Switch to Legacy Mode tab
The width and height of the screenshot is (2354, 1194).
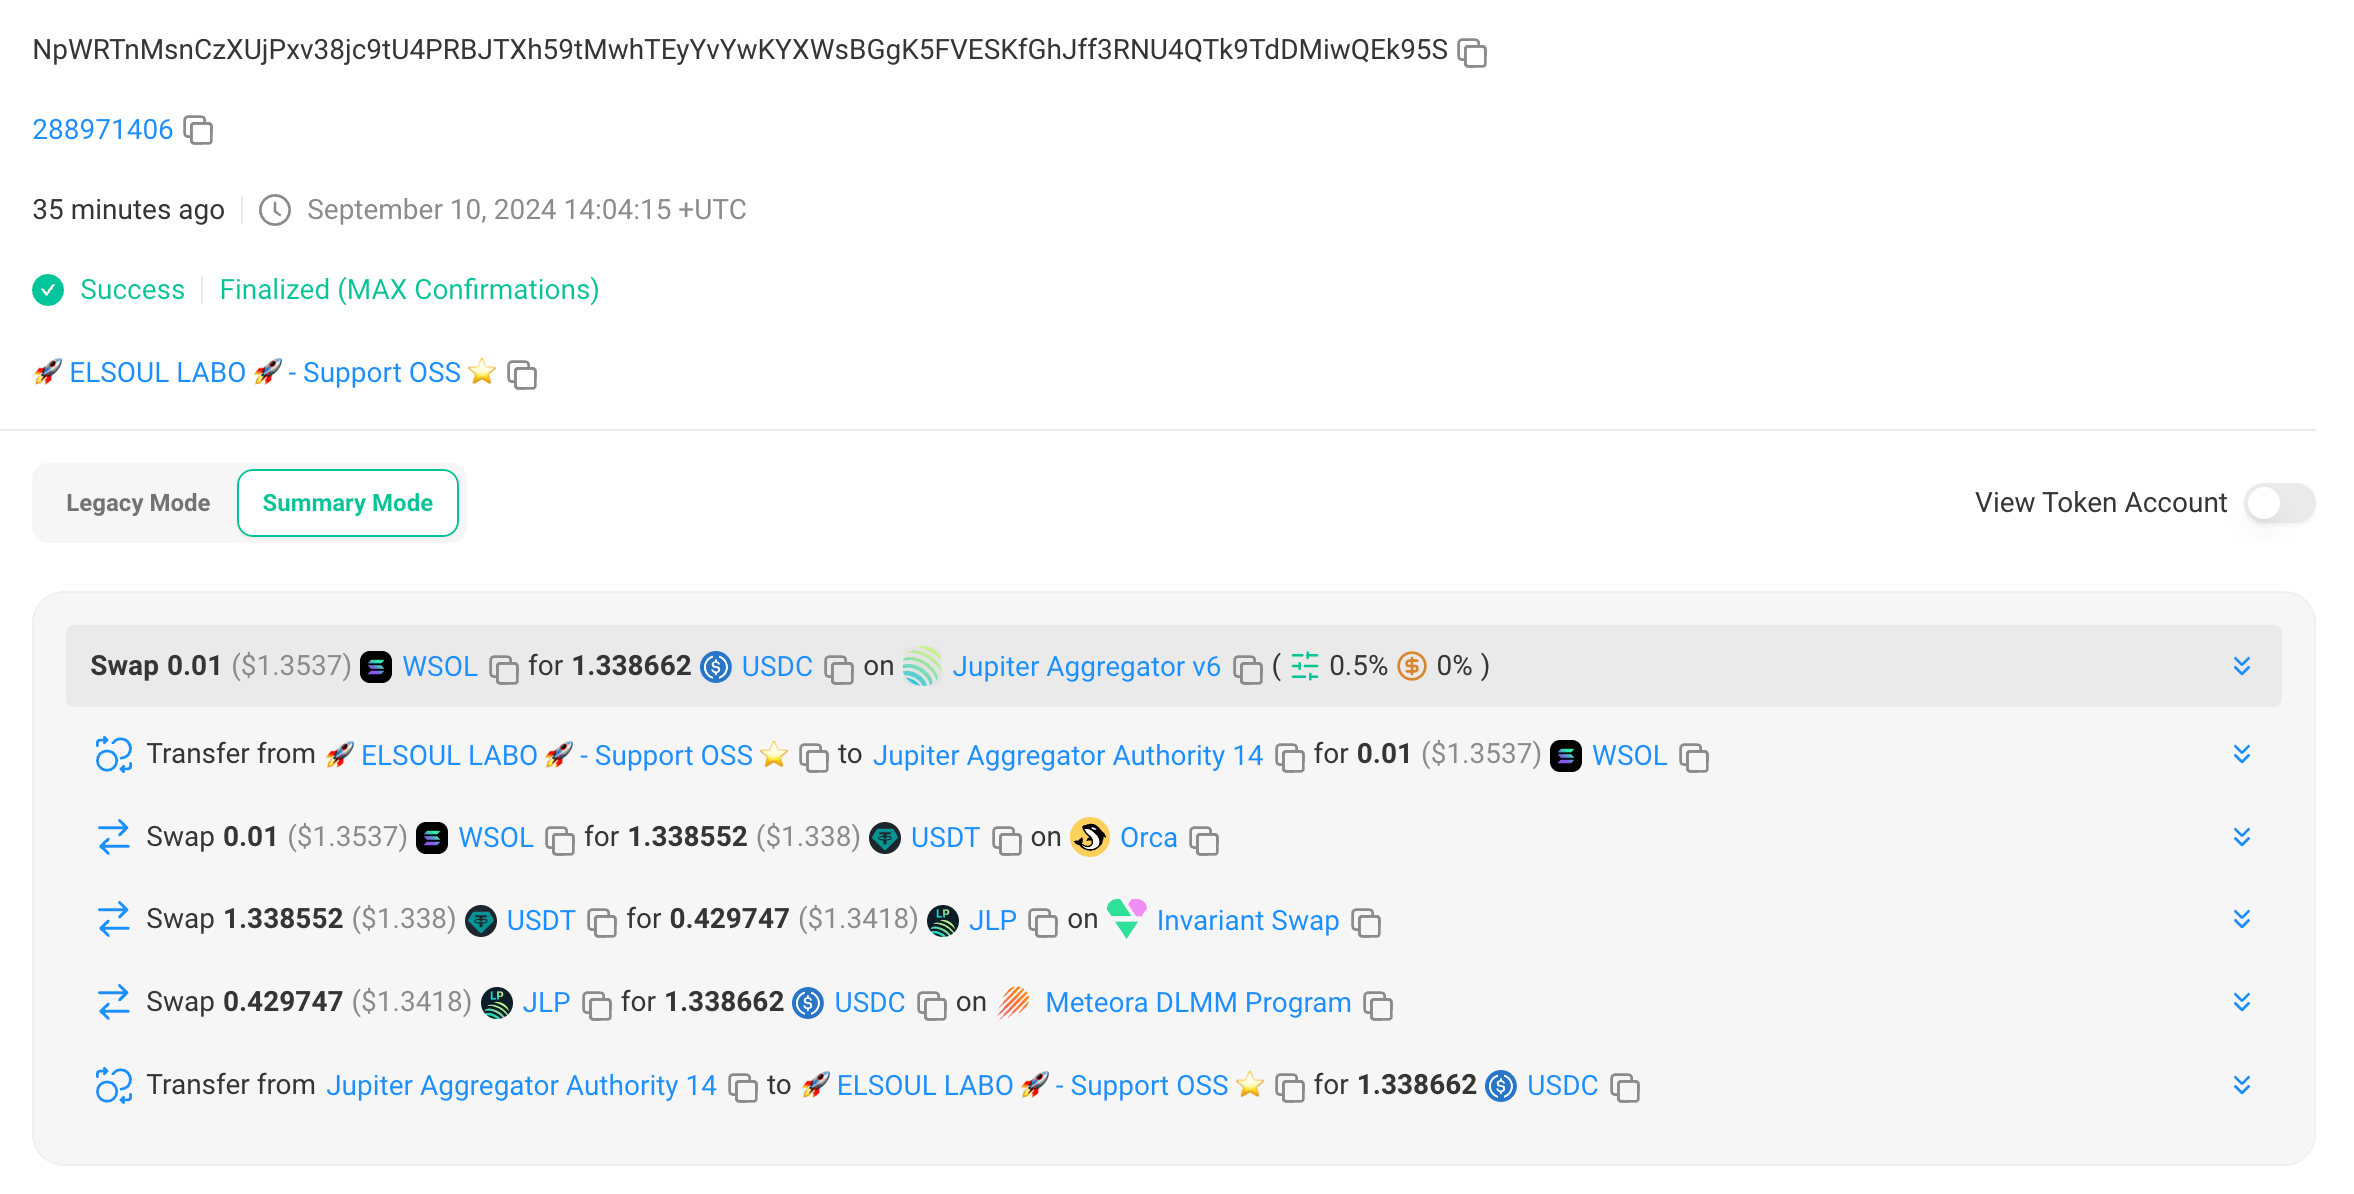pyautogui.click(x=138, y=503)
